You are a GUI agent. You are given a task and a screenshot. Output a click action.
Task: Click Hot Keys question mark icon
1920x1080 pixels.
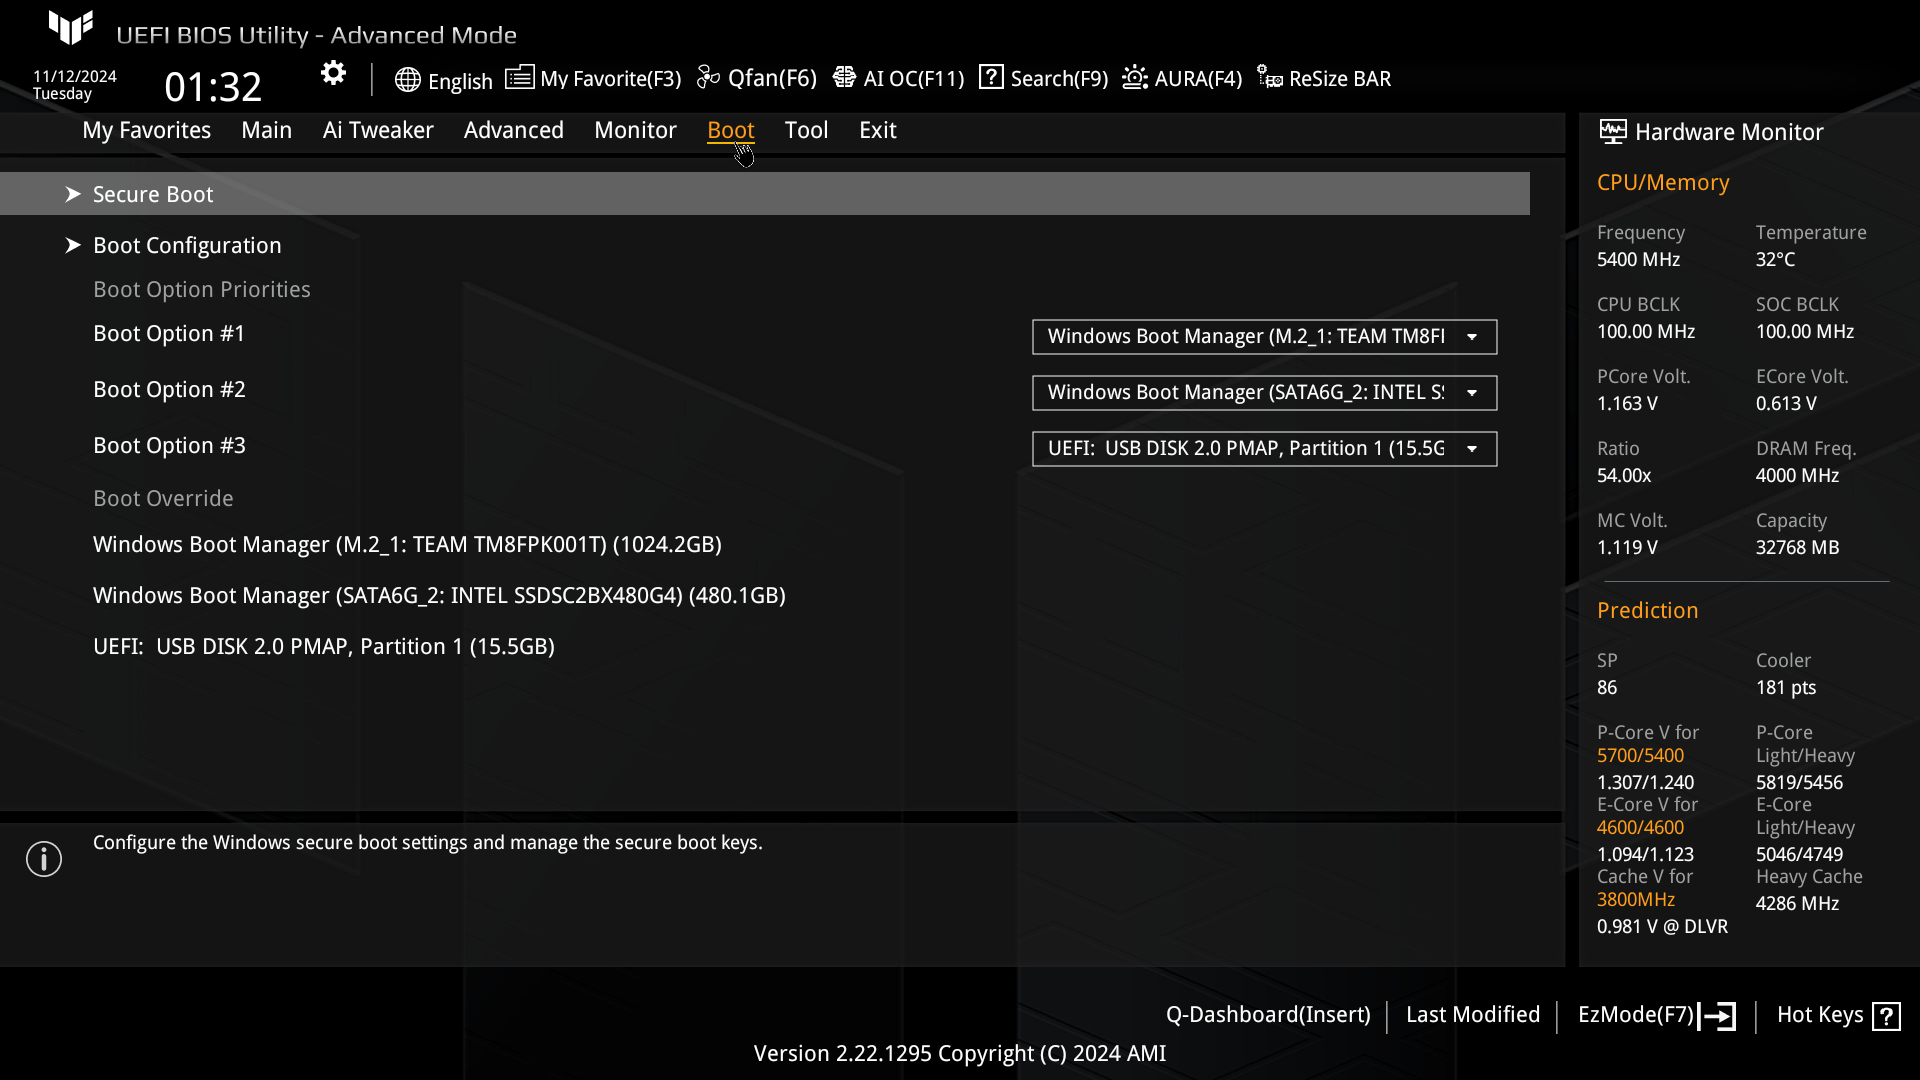(x=1886, y=1016)
